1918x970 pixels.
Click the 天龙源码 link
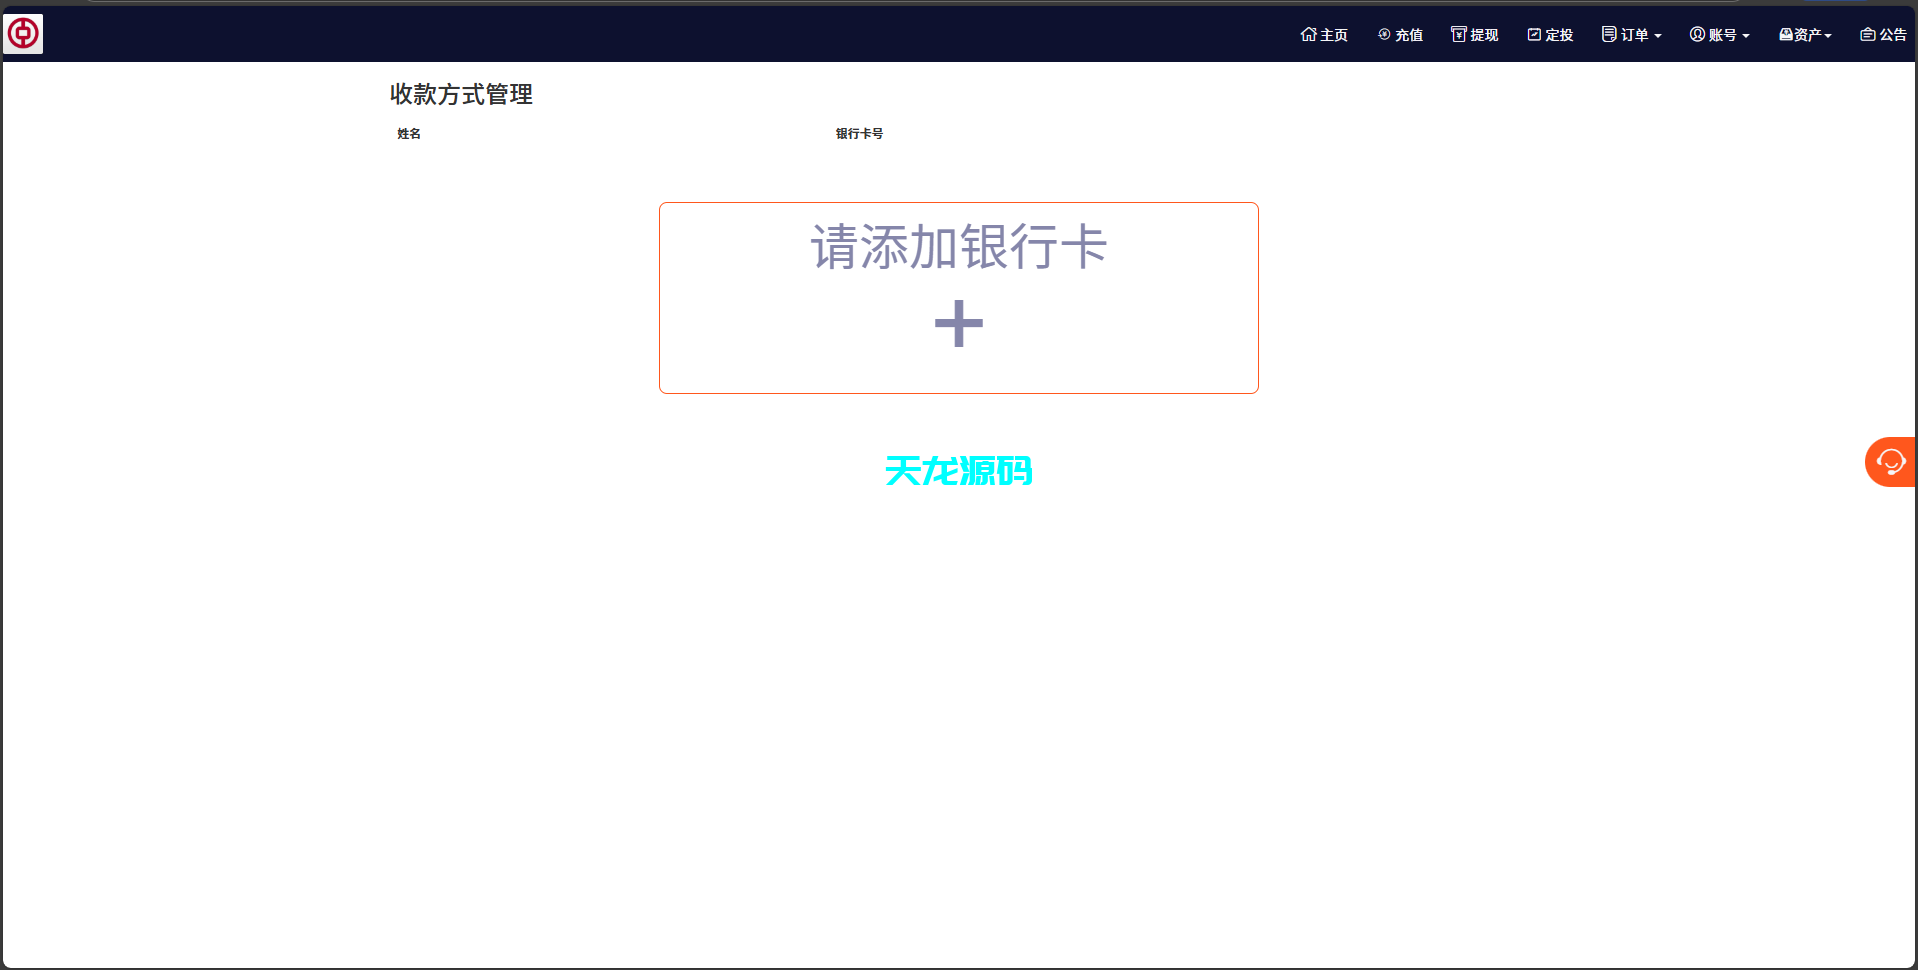(958, 470)
